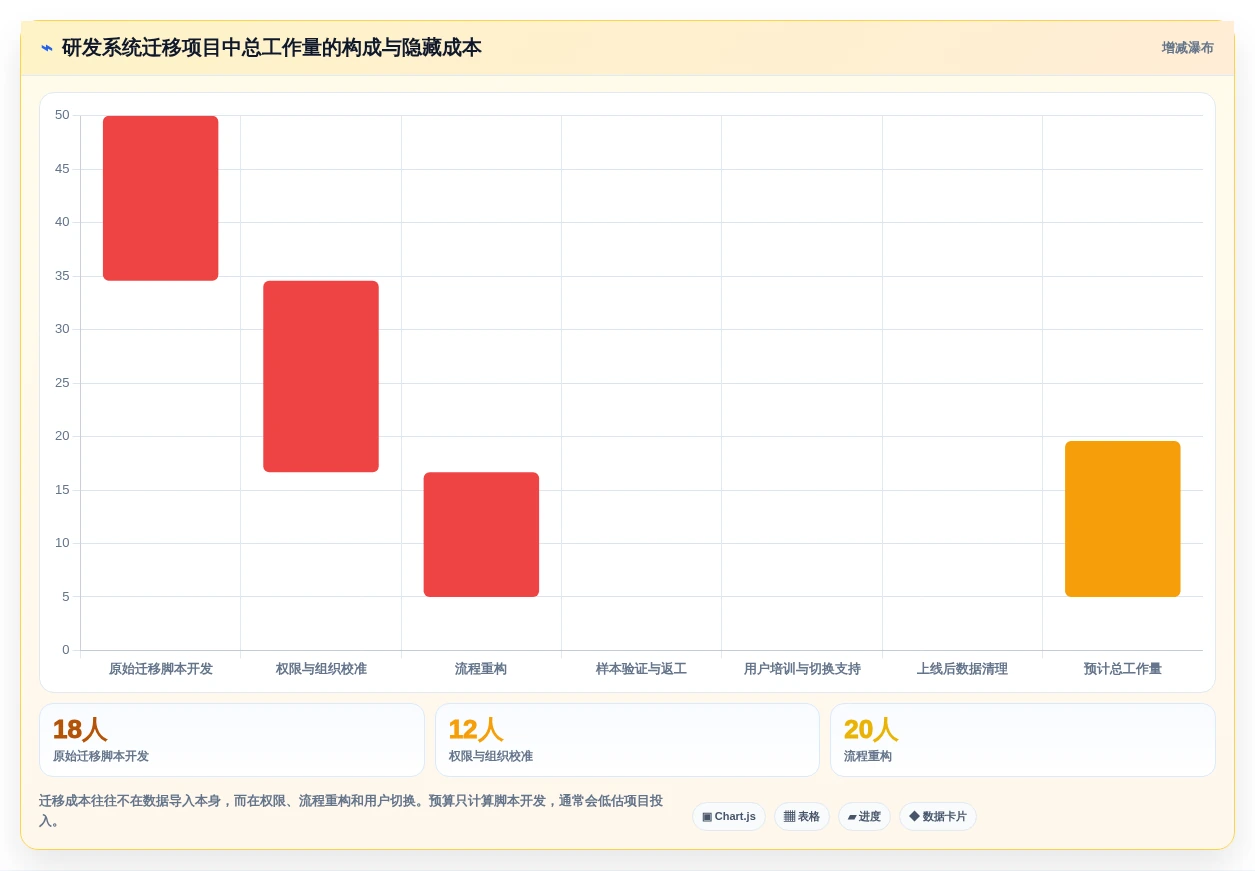The height and width of the screenshot is (871, 1255).
Task: Click the x-axis label 权限与组织校准
Action: [321, 669]
